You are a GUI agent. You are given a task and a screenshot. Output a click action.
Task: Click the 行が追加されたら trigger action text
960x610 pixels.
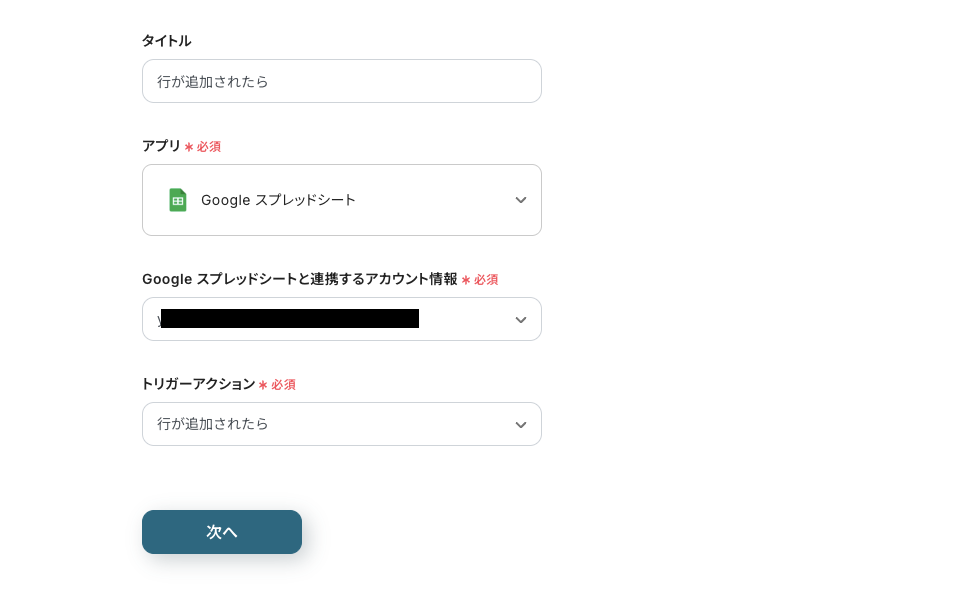(213, 424)
